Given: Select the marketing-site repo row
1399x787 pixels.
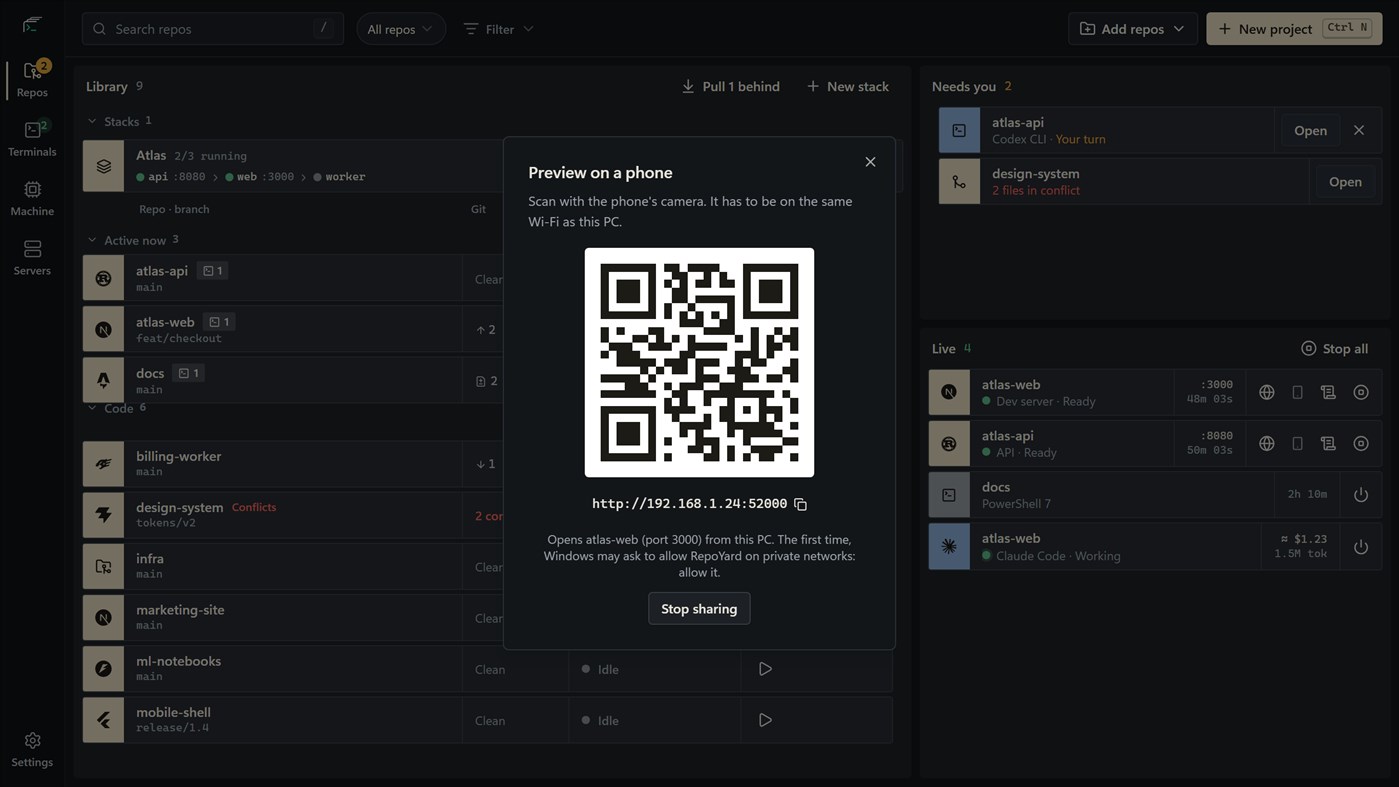Looking at the screenshot, I should (487, 617).
